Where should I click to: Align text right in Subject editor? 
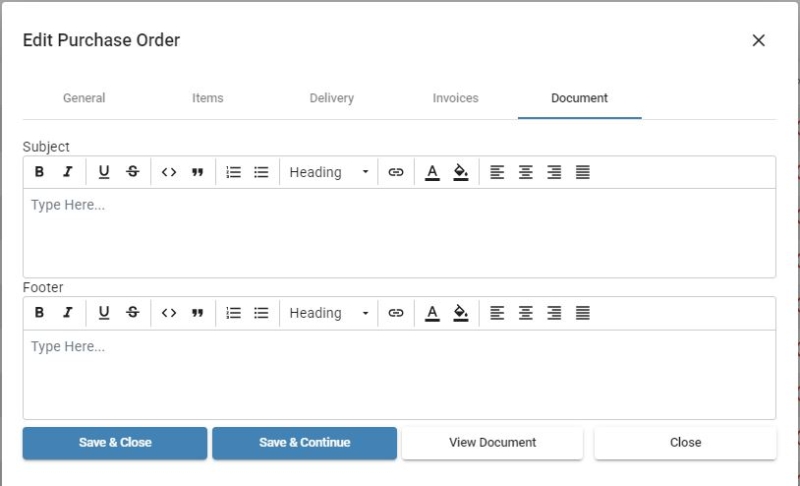point(554,172)
